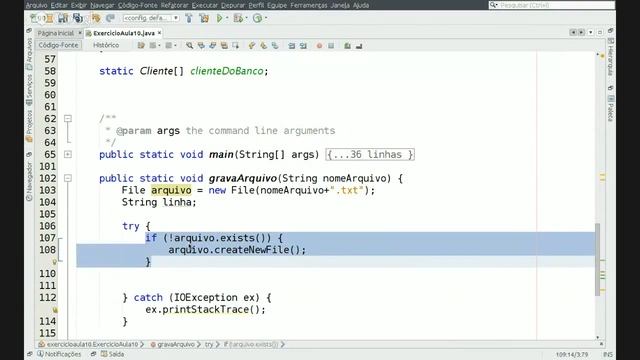The image size is (640, 360).
Task: Open the Paleta side panel
Action: [x=611, y=108]
